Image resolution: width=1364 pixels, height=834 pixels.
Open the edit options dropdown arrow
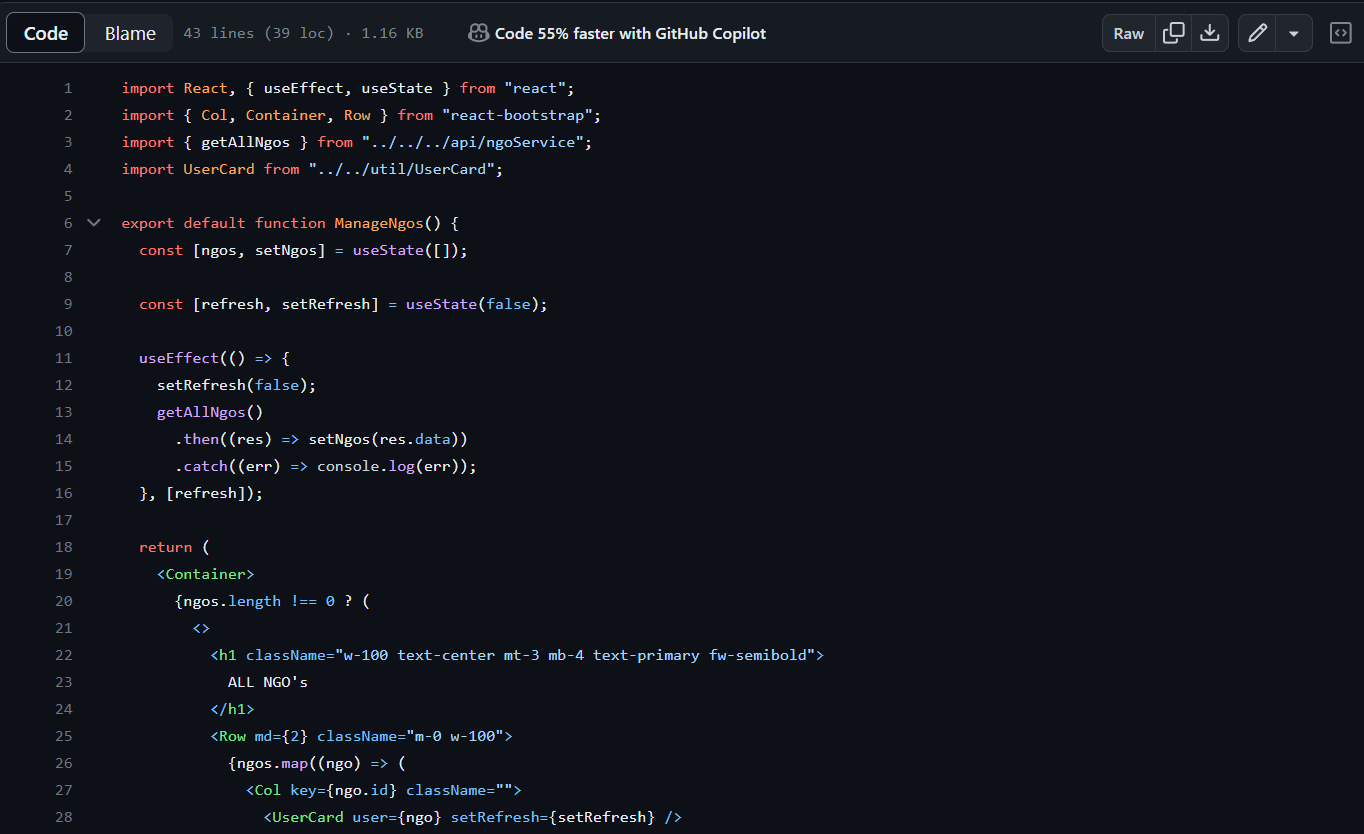click(x=1293, y=33)
